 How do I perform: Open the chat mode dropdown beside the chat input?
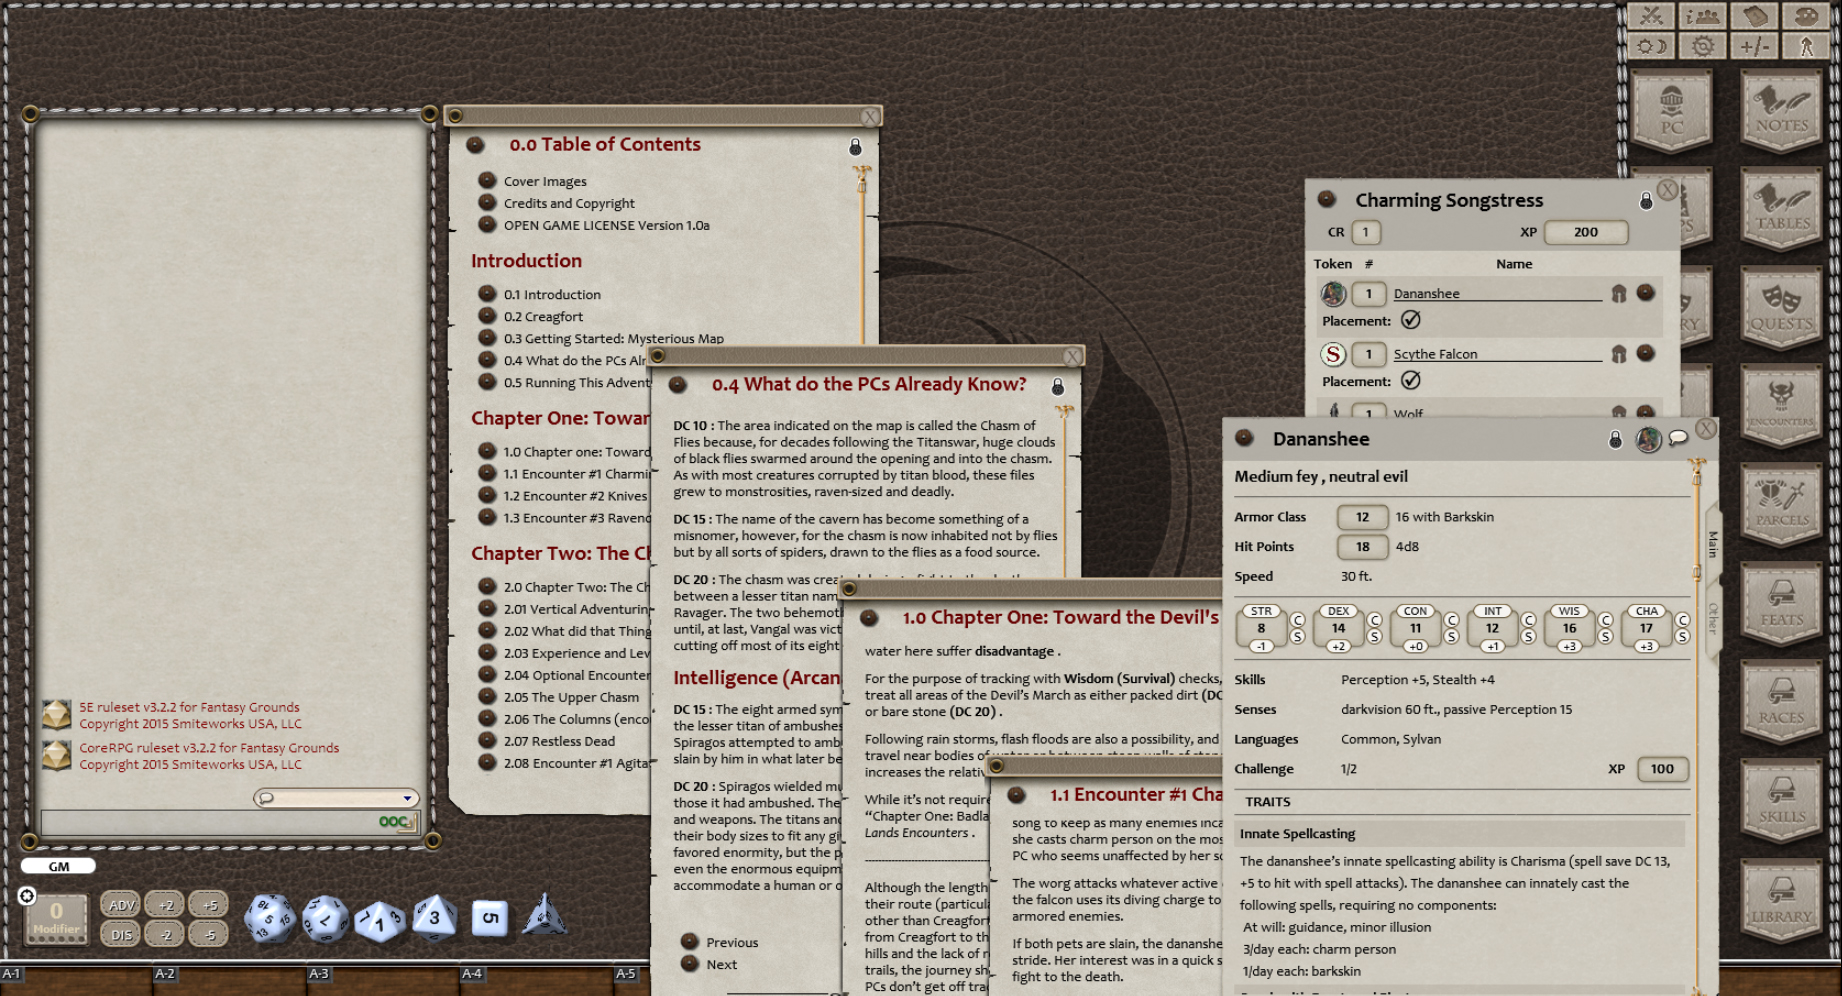tap(408, 799)
